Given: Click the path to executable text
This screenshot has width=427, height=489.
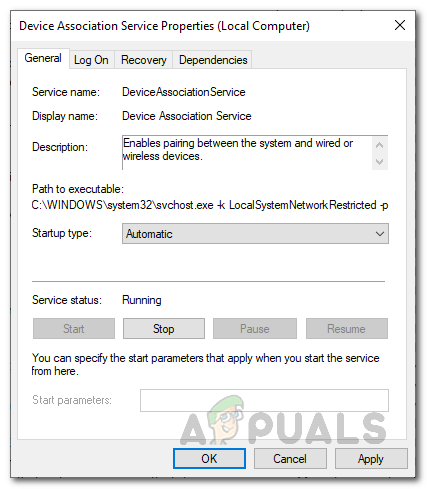Looking at the screenshot, I should [x=210, y=205].
